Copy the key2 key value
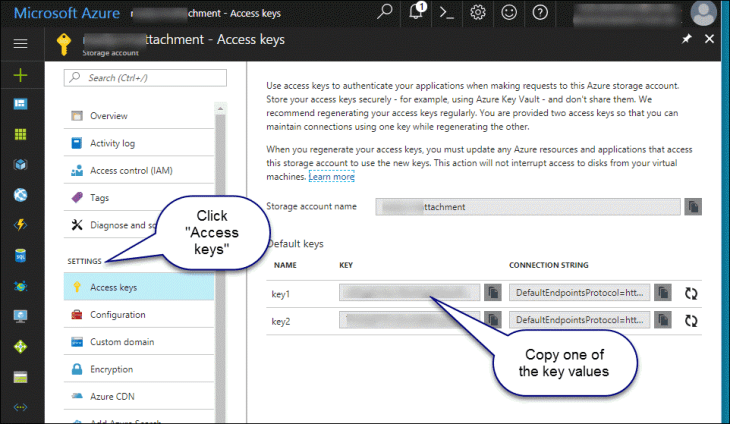Screen dimensions: 730x424 pyautogui.click(x=493, y=320)
